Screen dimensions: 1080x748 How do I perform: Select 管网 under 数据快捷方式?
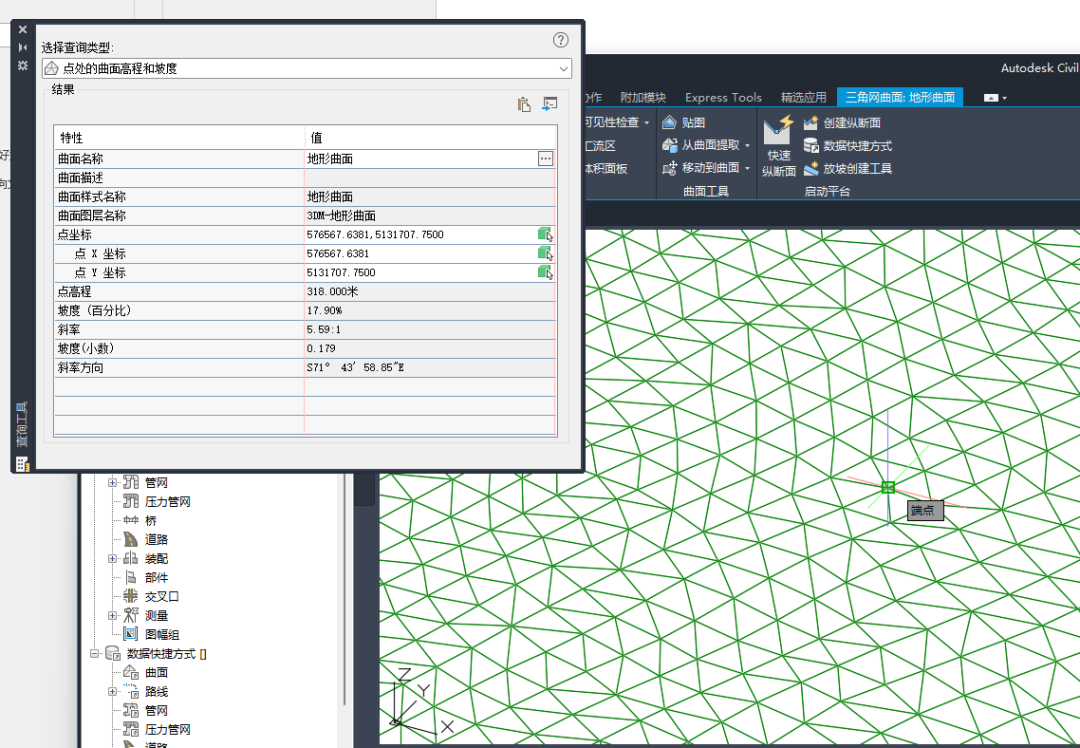[156, 710]
